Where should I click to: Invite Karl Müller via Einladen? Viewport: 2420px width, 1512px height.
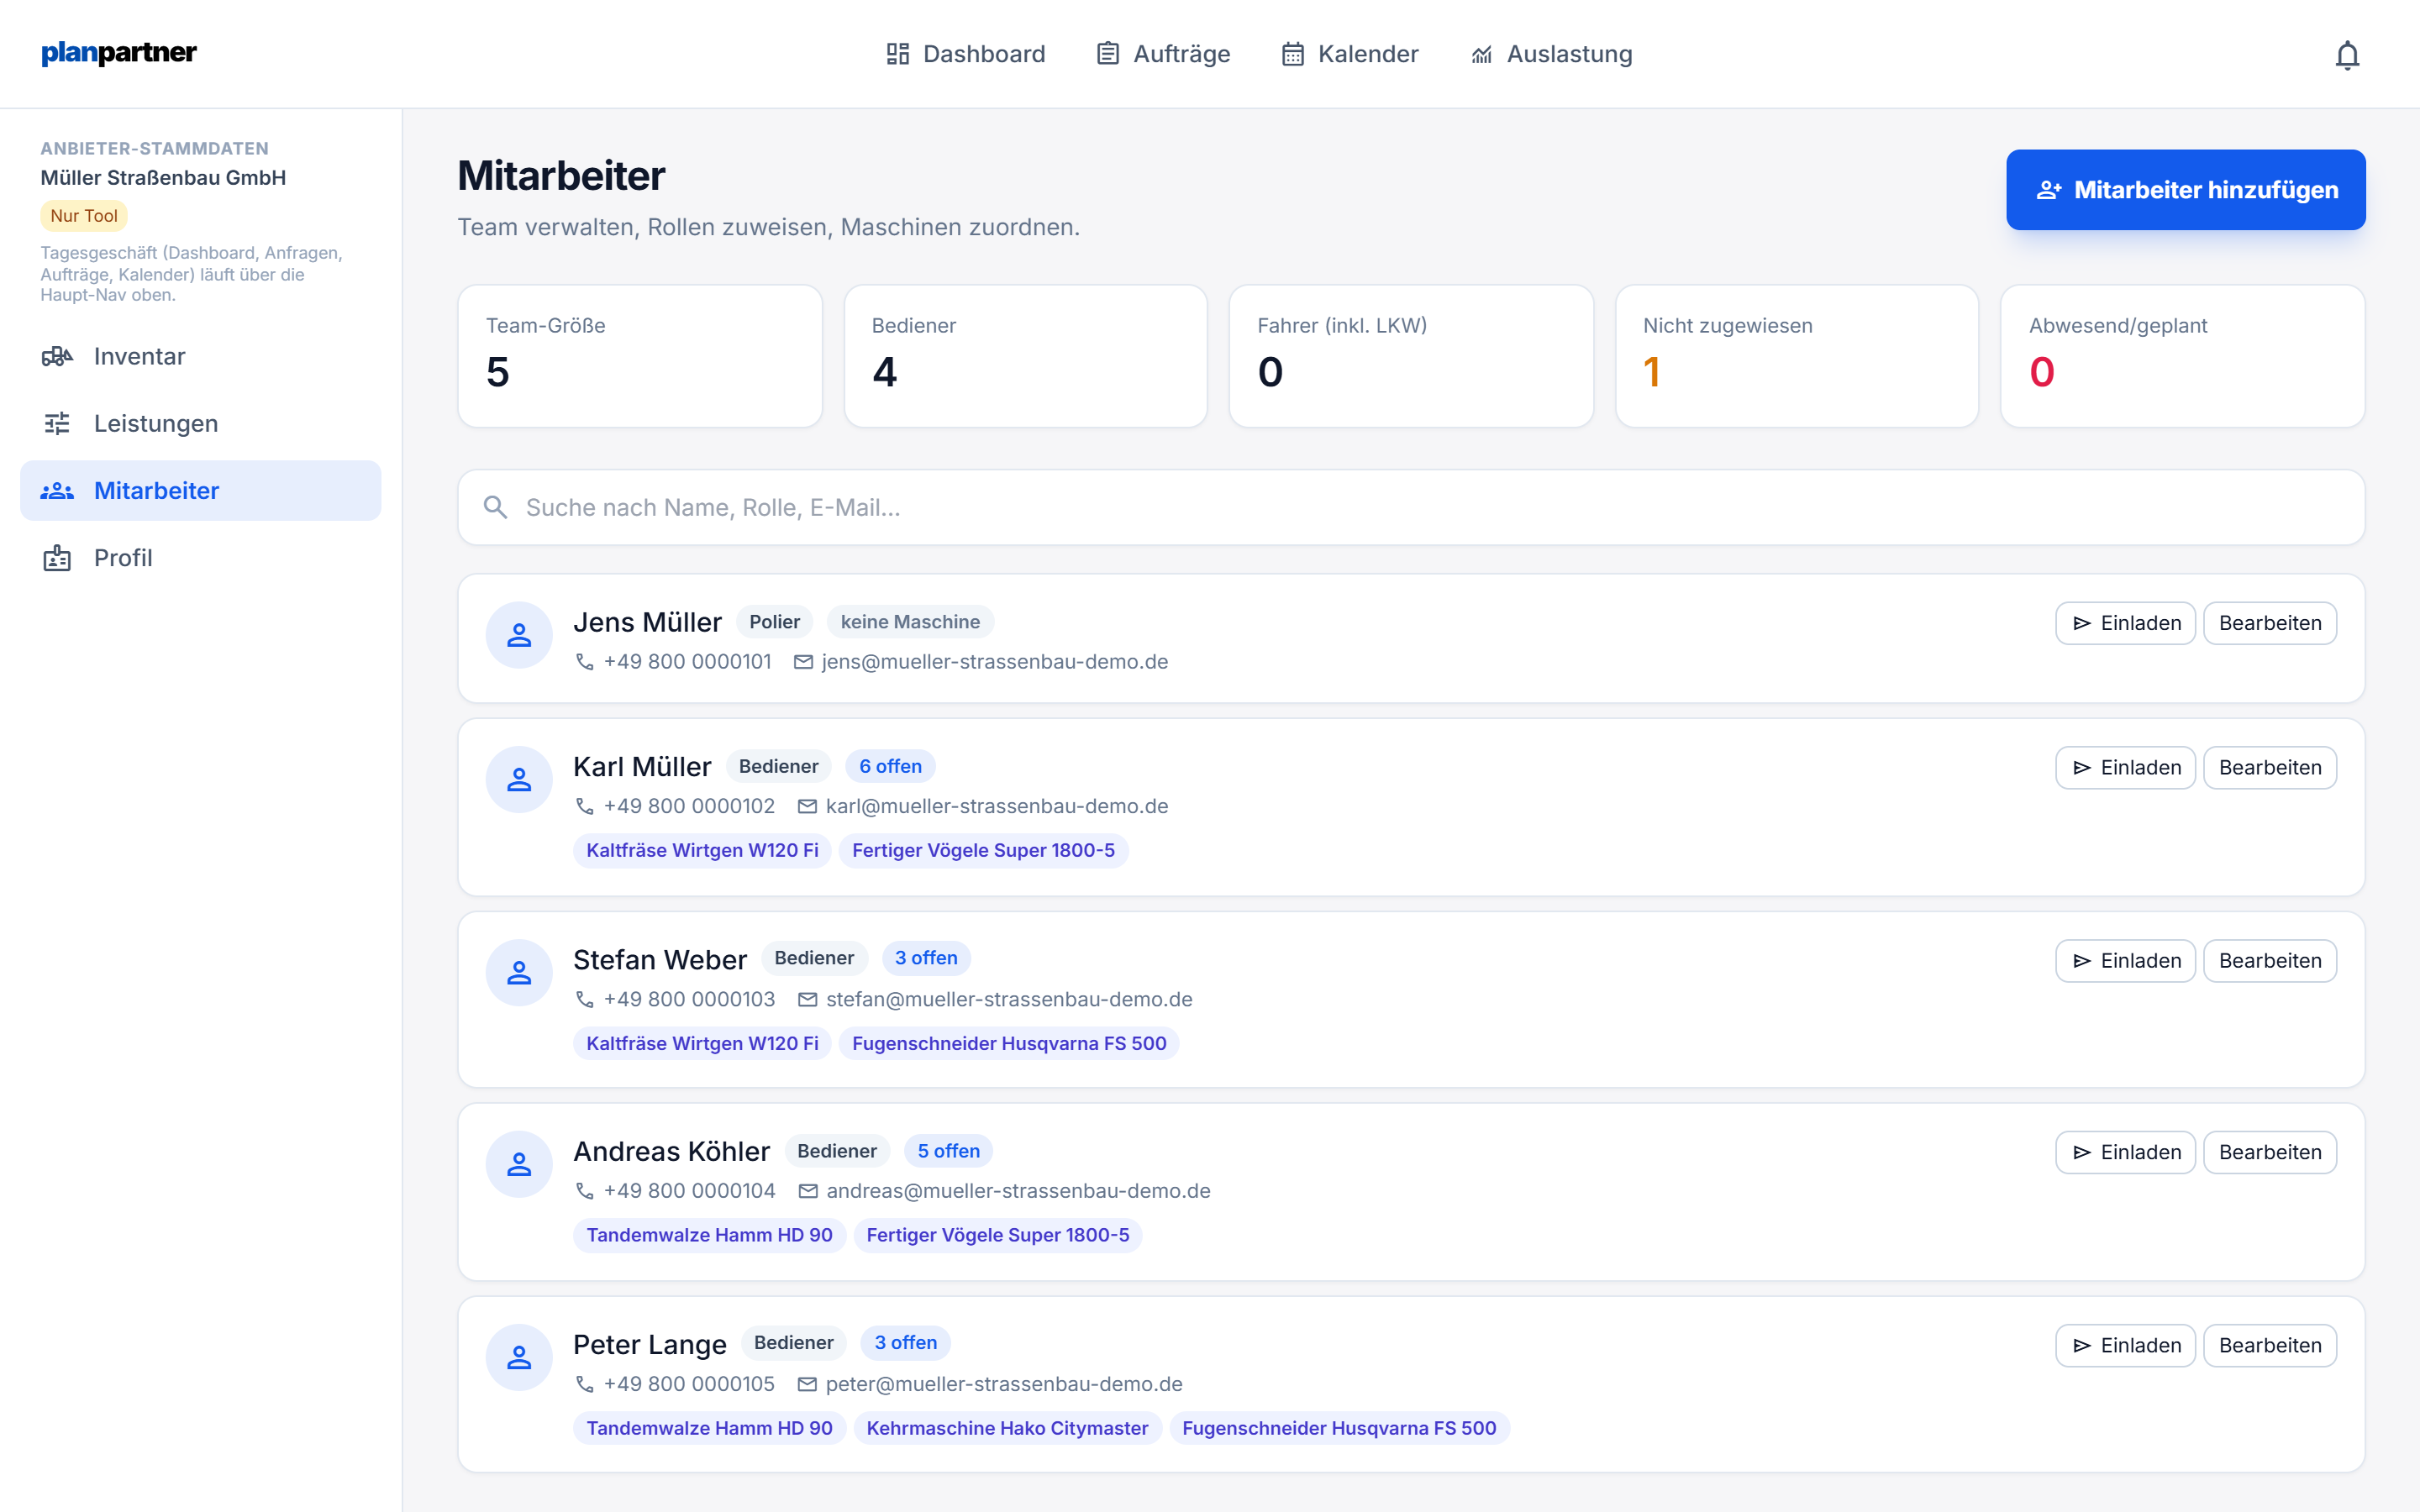click(2125, 768)
